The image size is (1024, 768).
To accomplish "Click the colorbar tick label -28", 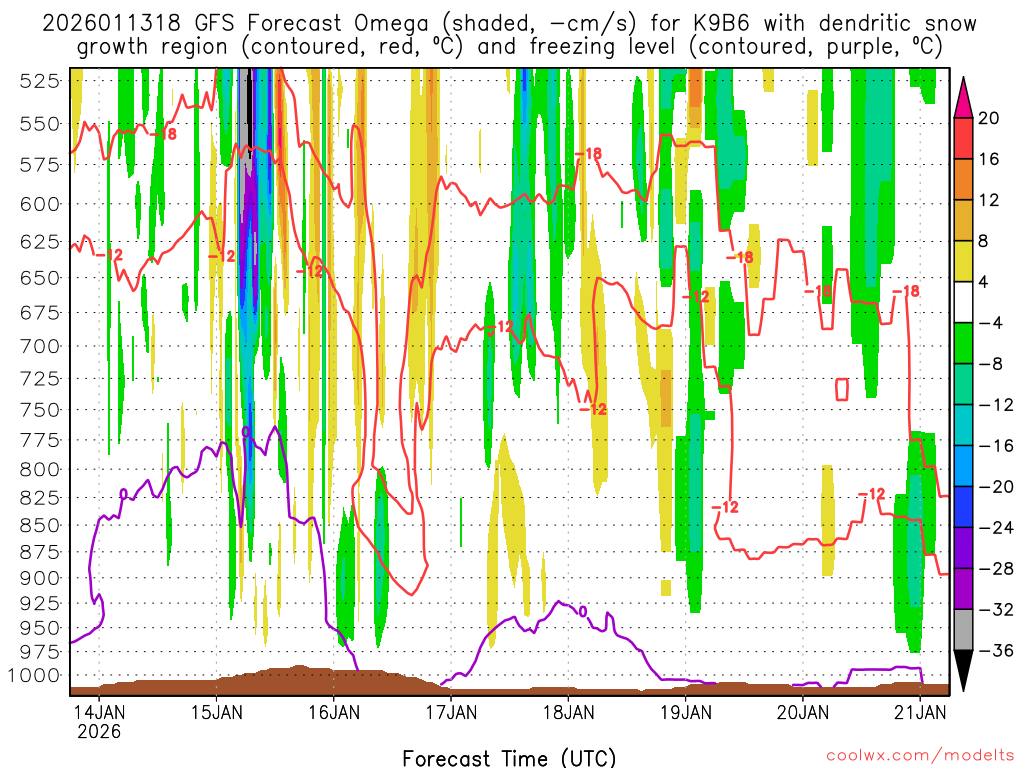I will pyautogui.click(x=996, y=569).
